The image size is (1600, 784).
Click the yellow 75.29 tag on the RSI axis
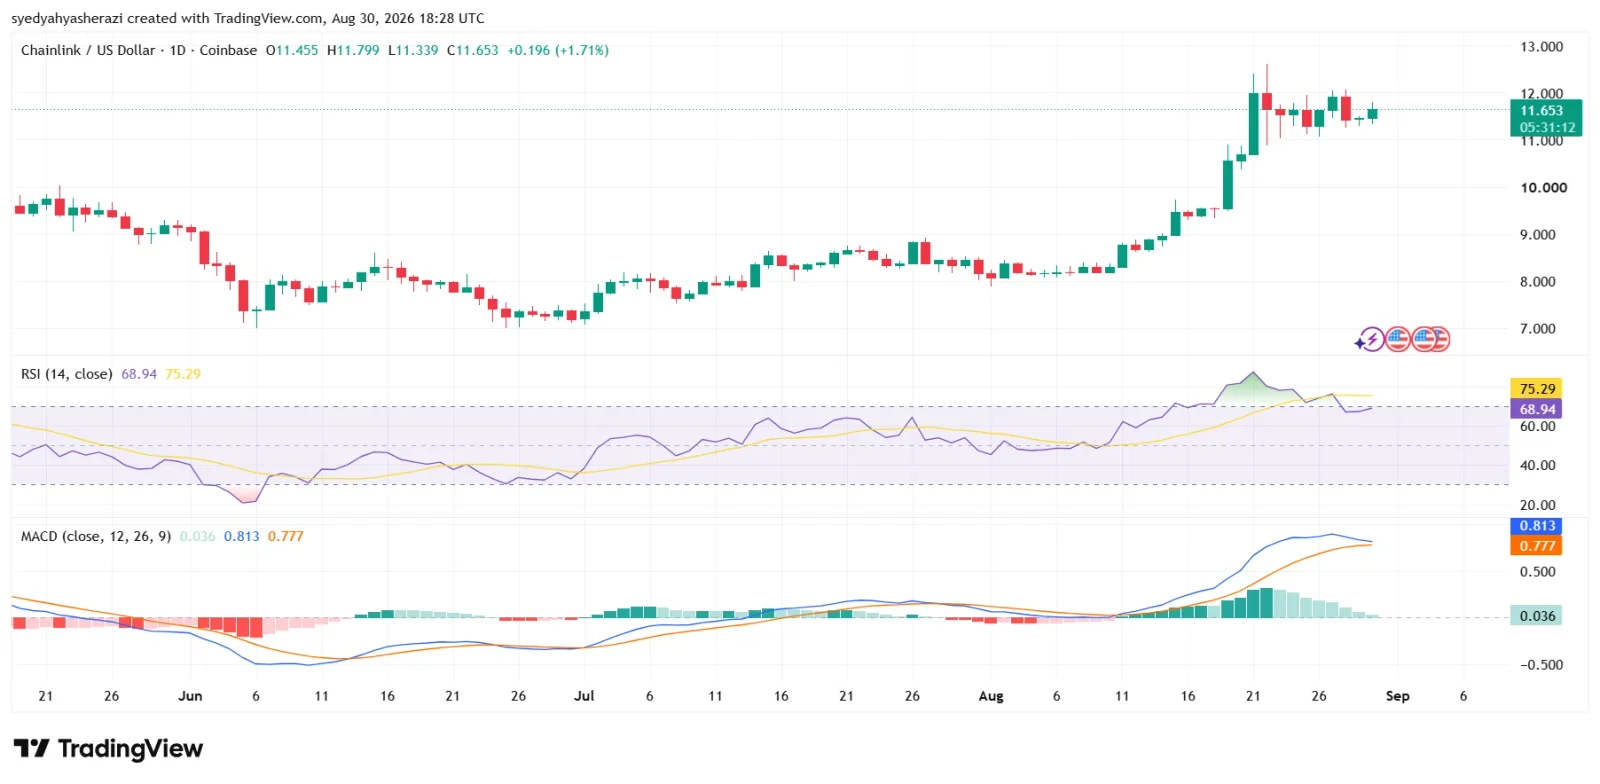(x=1536, y=389)
